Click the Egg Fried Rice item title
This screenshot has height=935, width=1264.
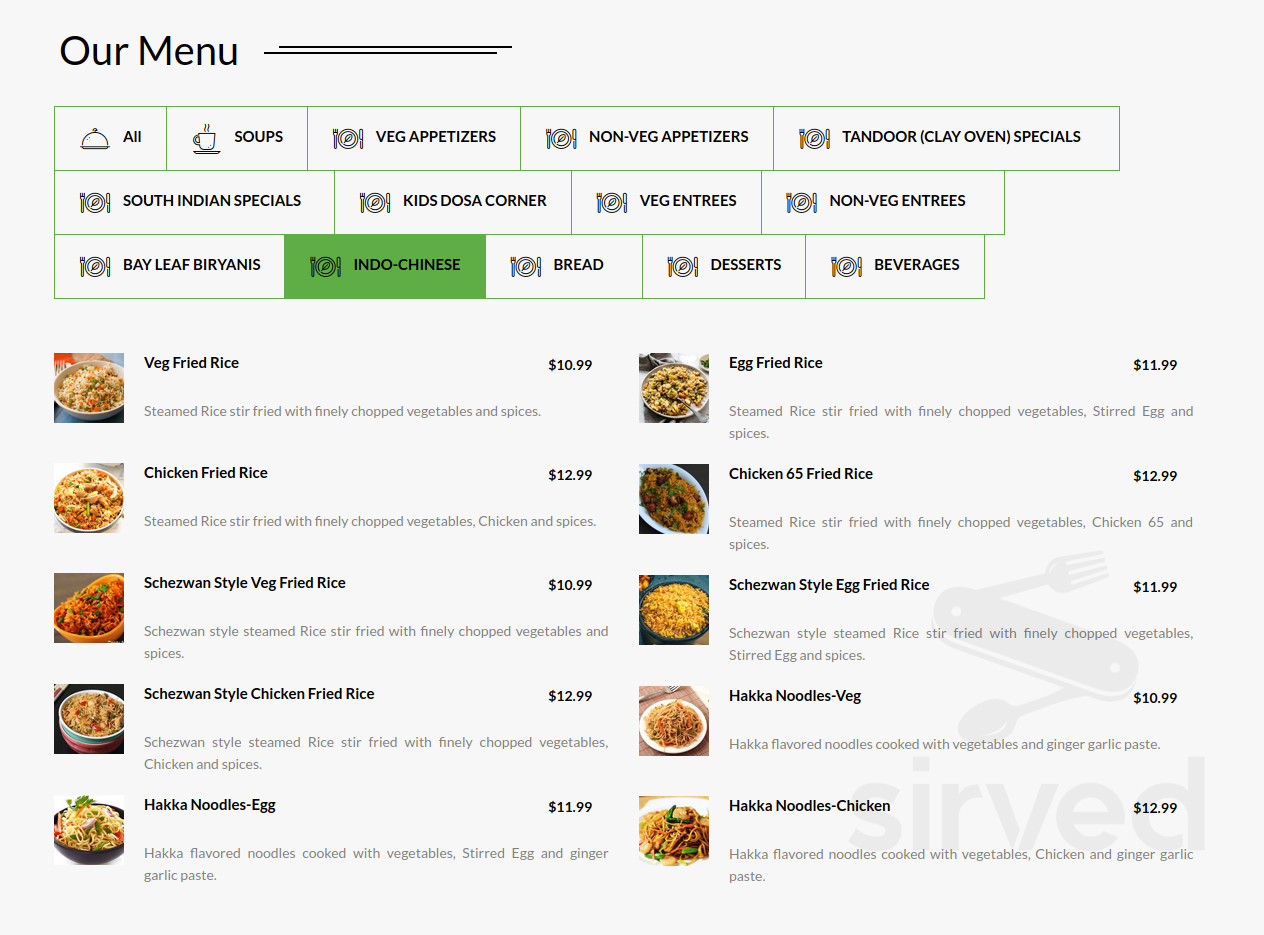[775, 362]
